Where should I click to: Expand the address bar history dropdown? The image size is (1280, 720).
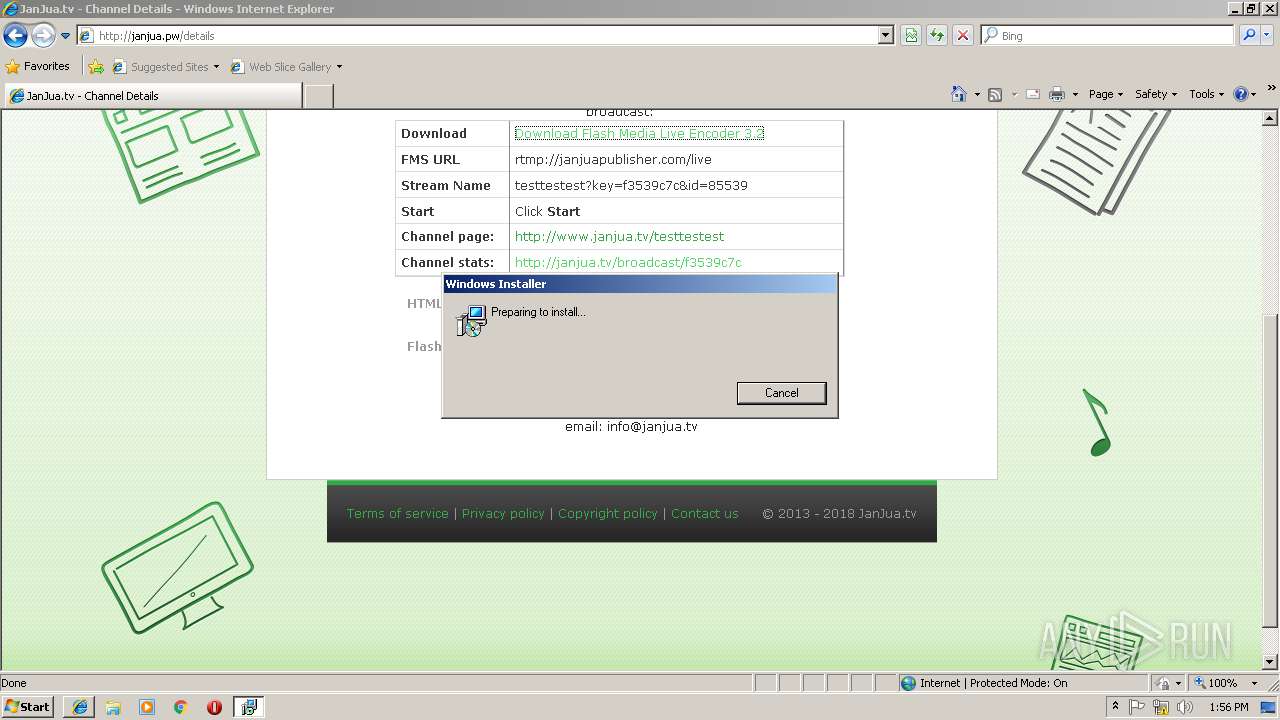(x=886, y=36)
